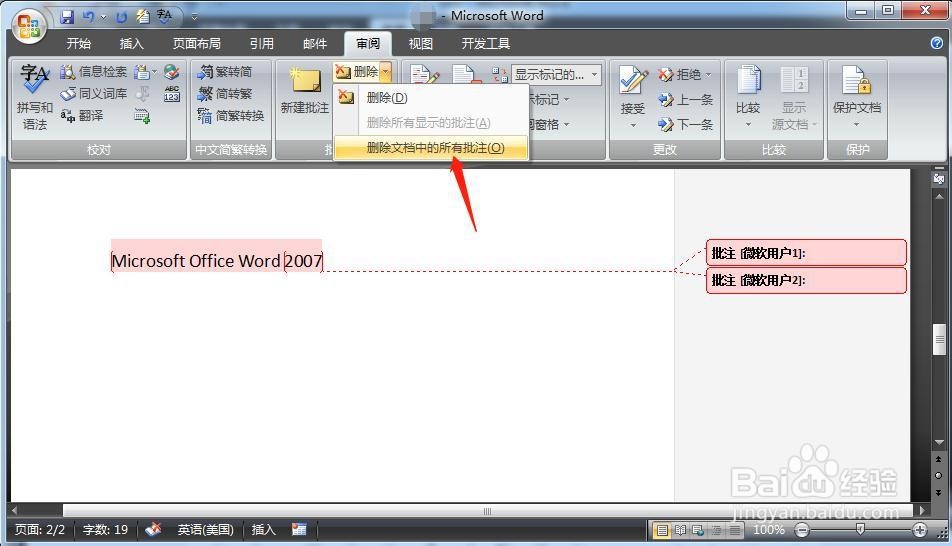Redo action in Quick Access toolbar
The width and height of the screenshot is (952, 546).
click(x=121, y=17)
